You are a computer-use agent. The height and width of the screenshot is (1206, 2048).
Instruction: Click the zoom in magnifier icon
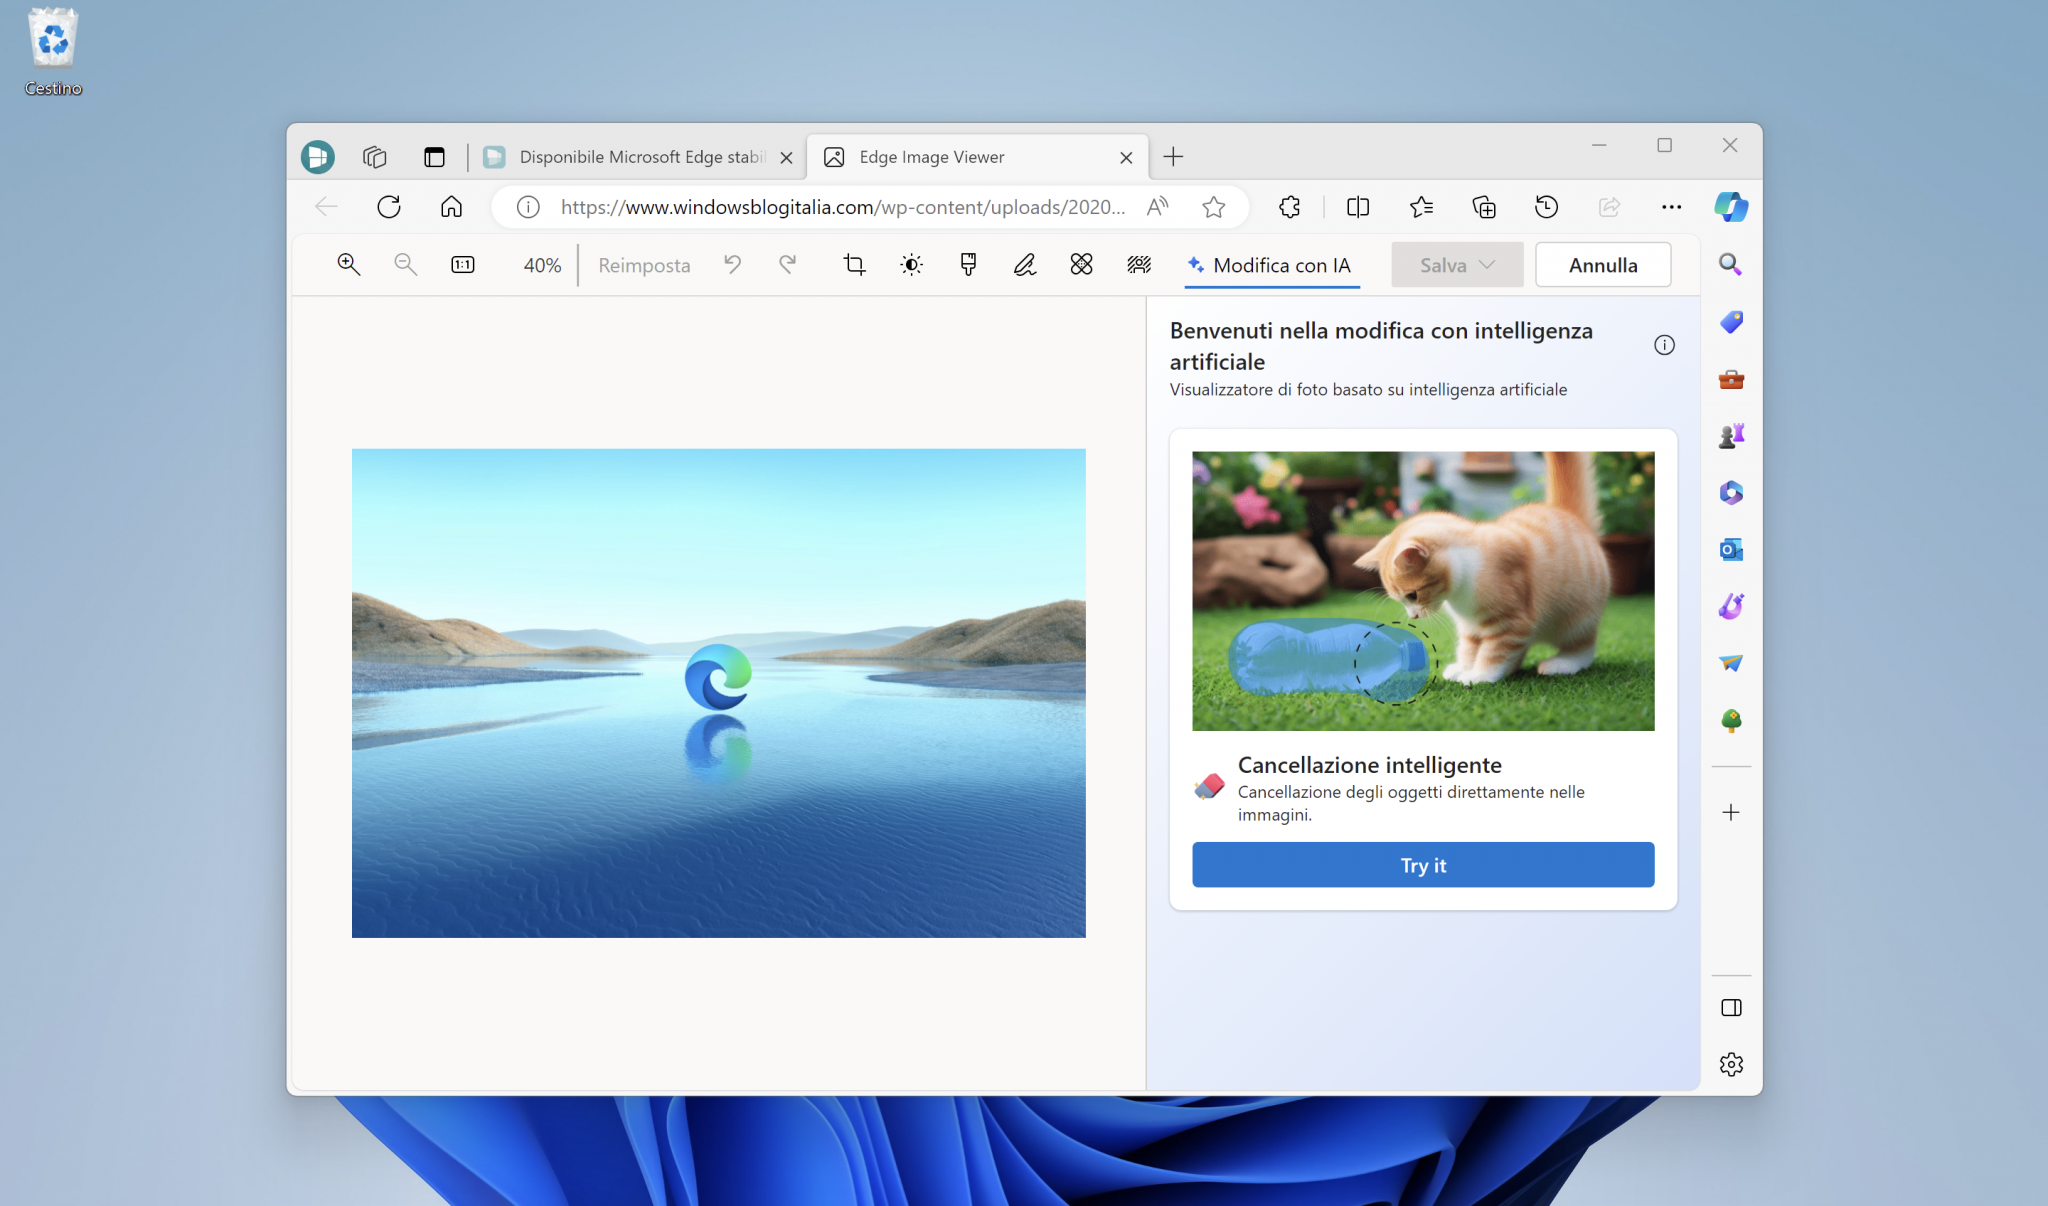coord(348,264)
